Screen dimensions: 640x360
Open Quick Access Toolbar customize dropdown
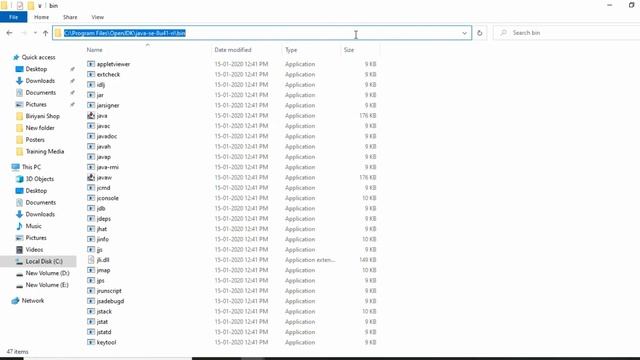click(x=40, y=6)
